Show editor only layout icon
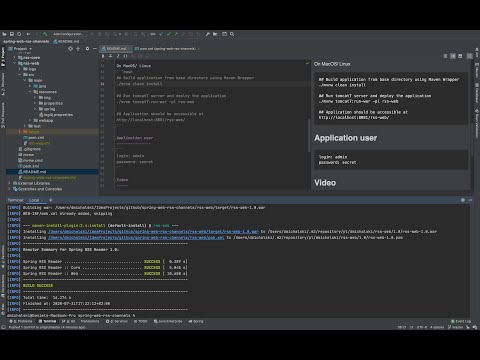This screenshot has width=480, height=360. (445, 56)
